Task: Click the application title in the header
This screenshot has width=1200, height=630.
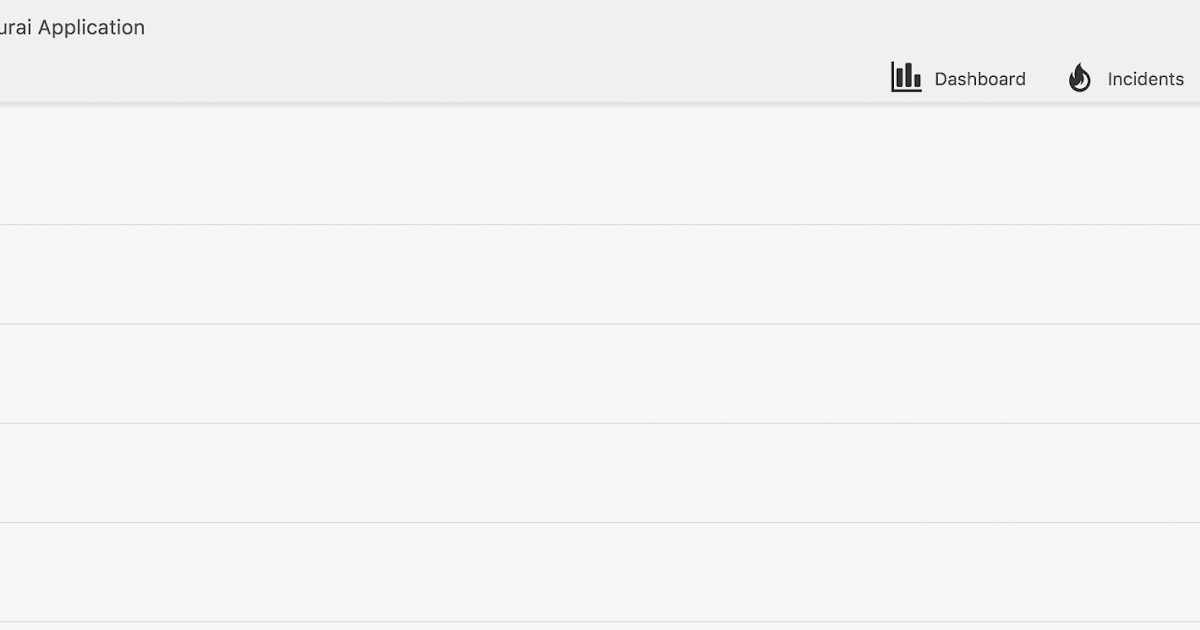Action: [x=72, y=28]
